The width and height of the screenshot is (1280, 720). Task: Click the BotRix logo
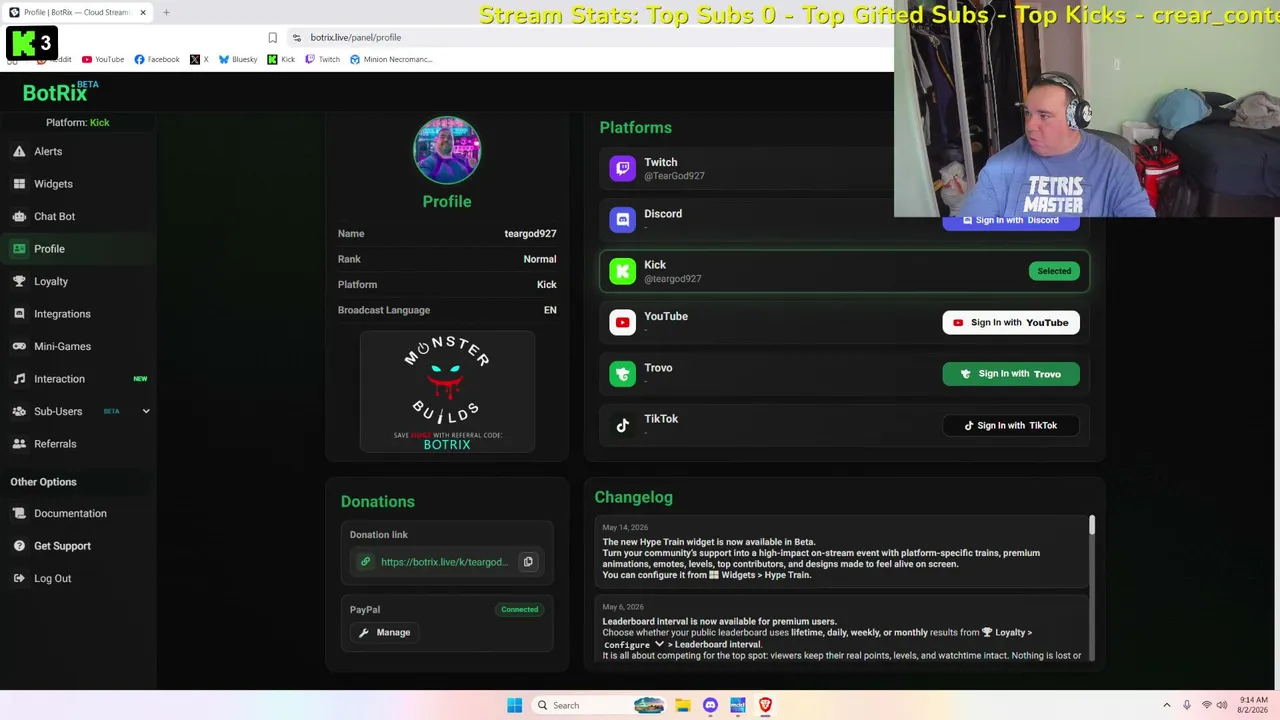click(x=60, y=92)
